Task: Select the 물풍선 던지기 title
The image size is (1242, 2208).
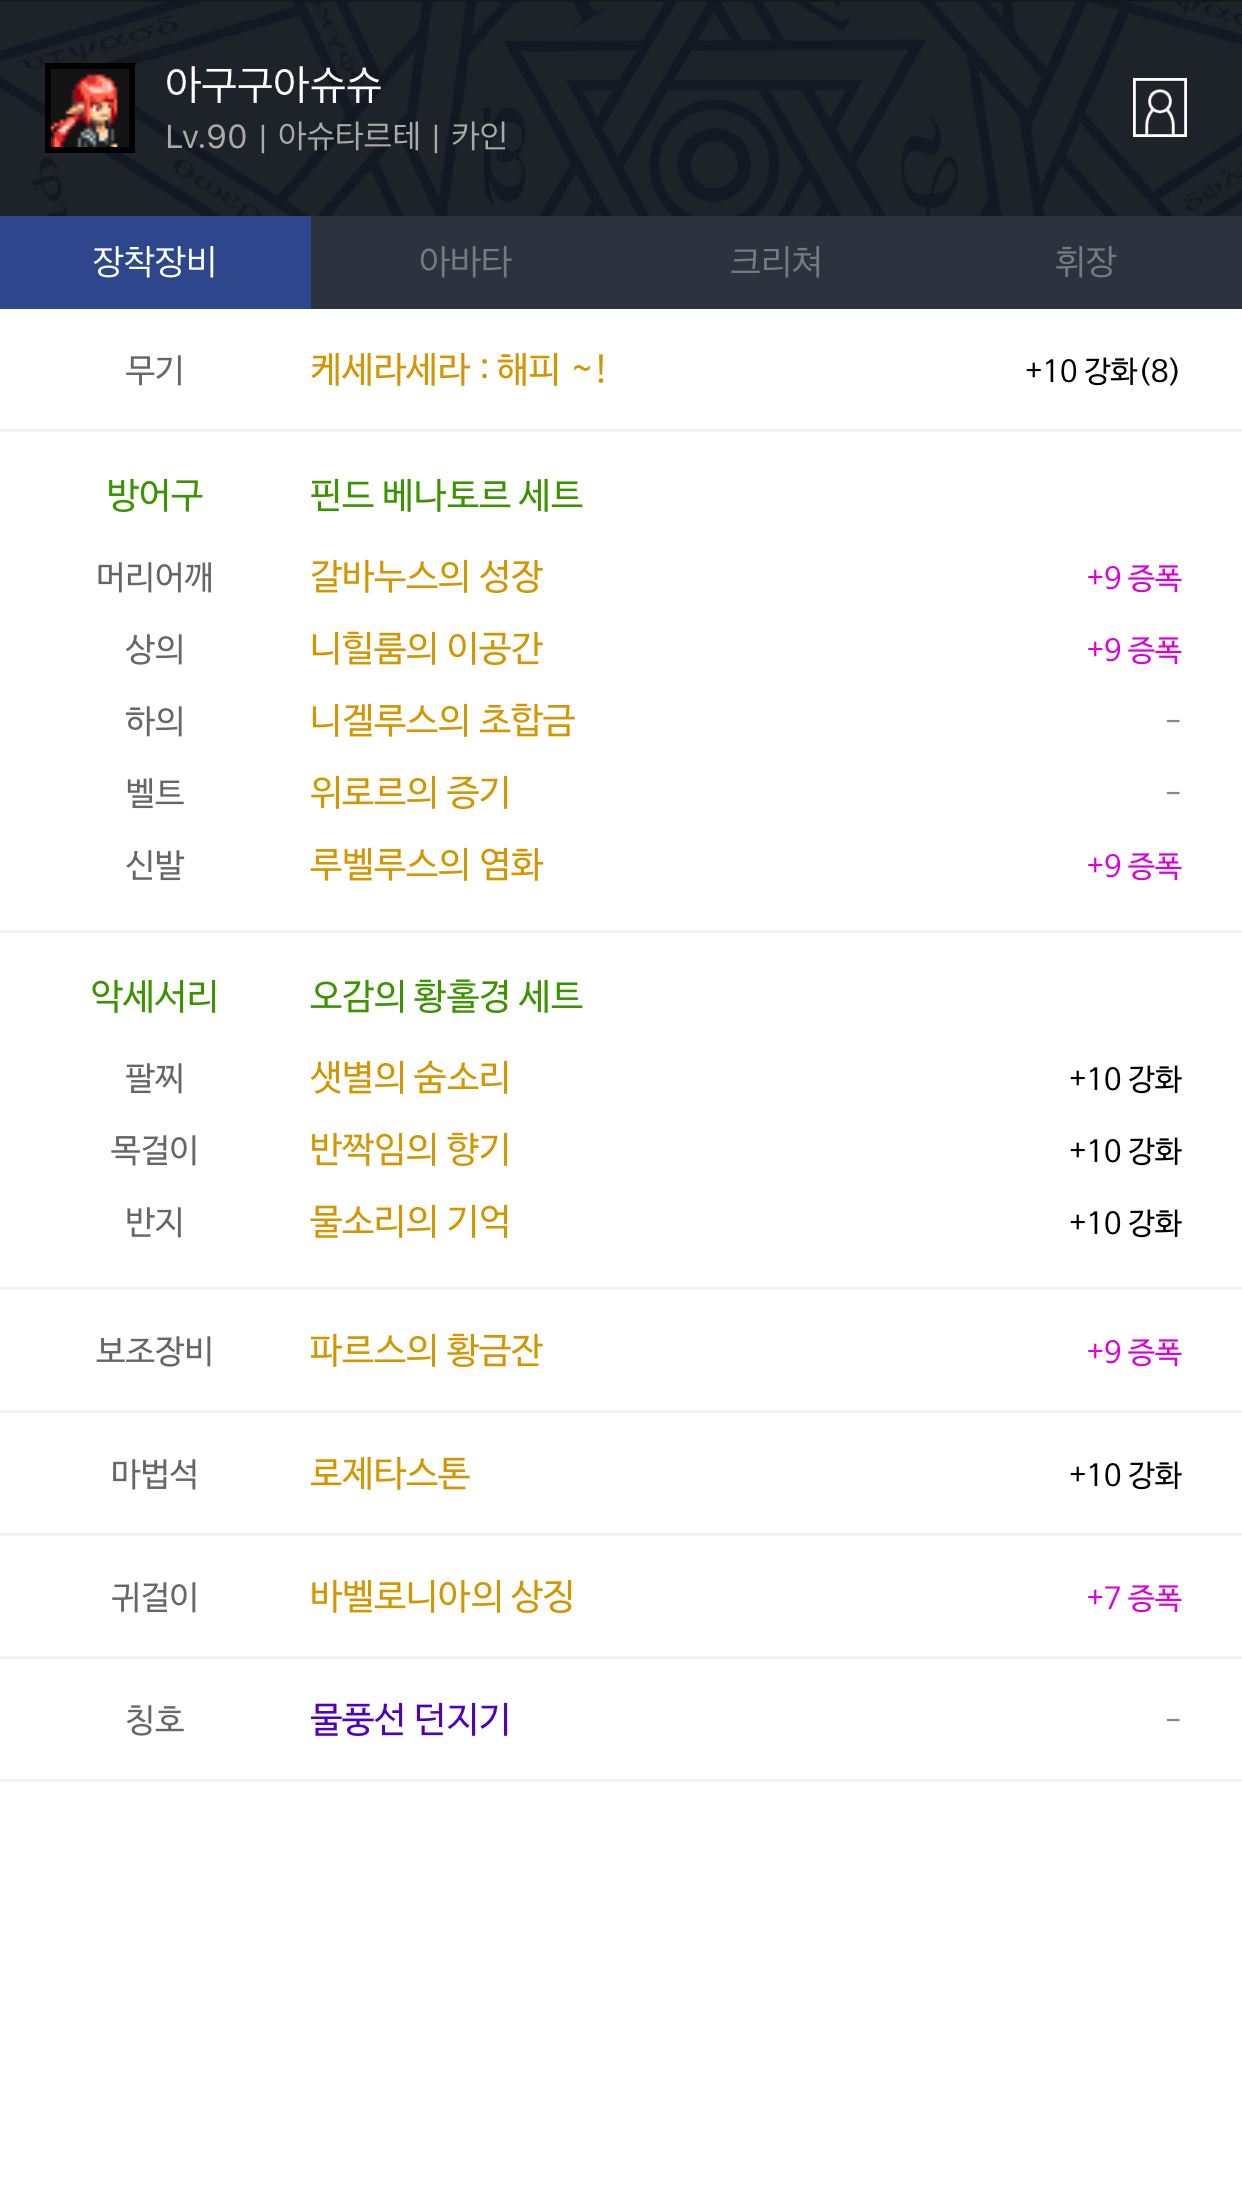Action: click(410, 1719)
